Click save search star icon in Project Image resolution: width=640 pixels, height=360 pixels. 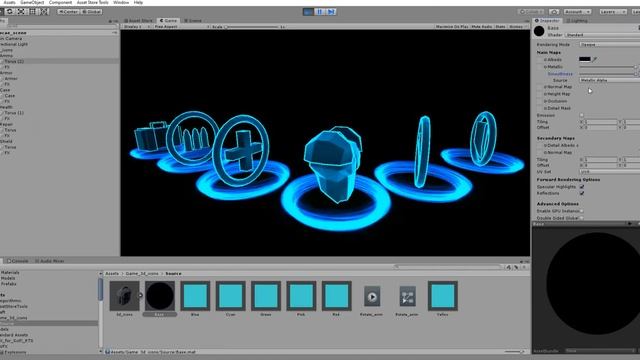(x=524, y=267)
